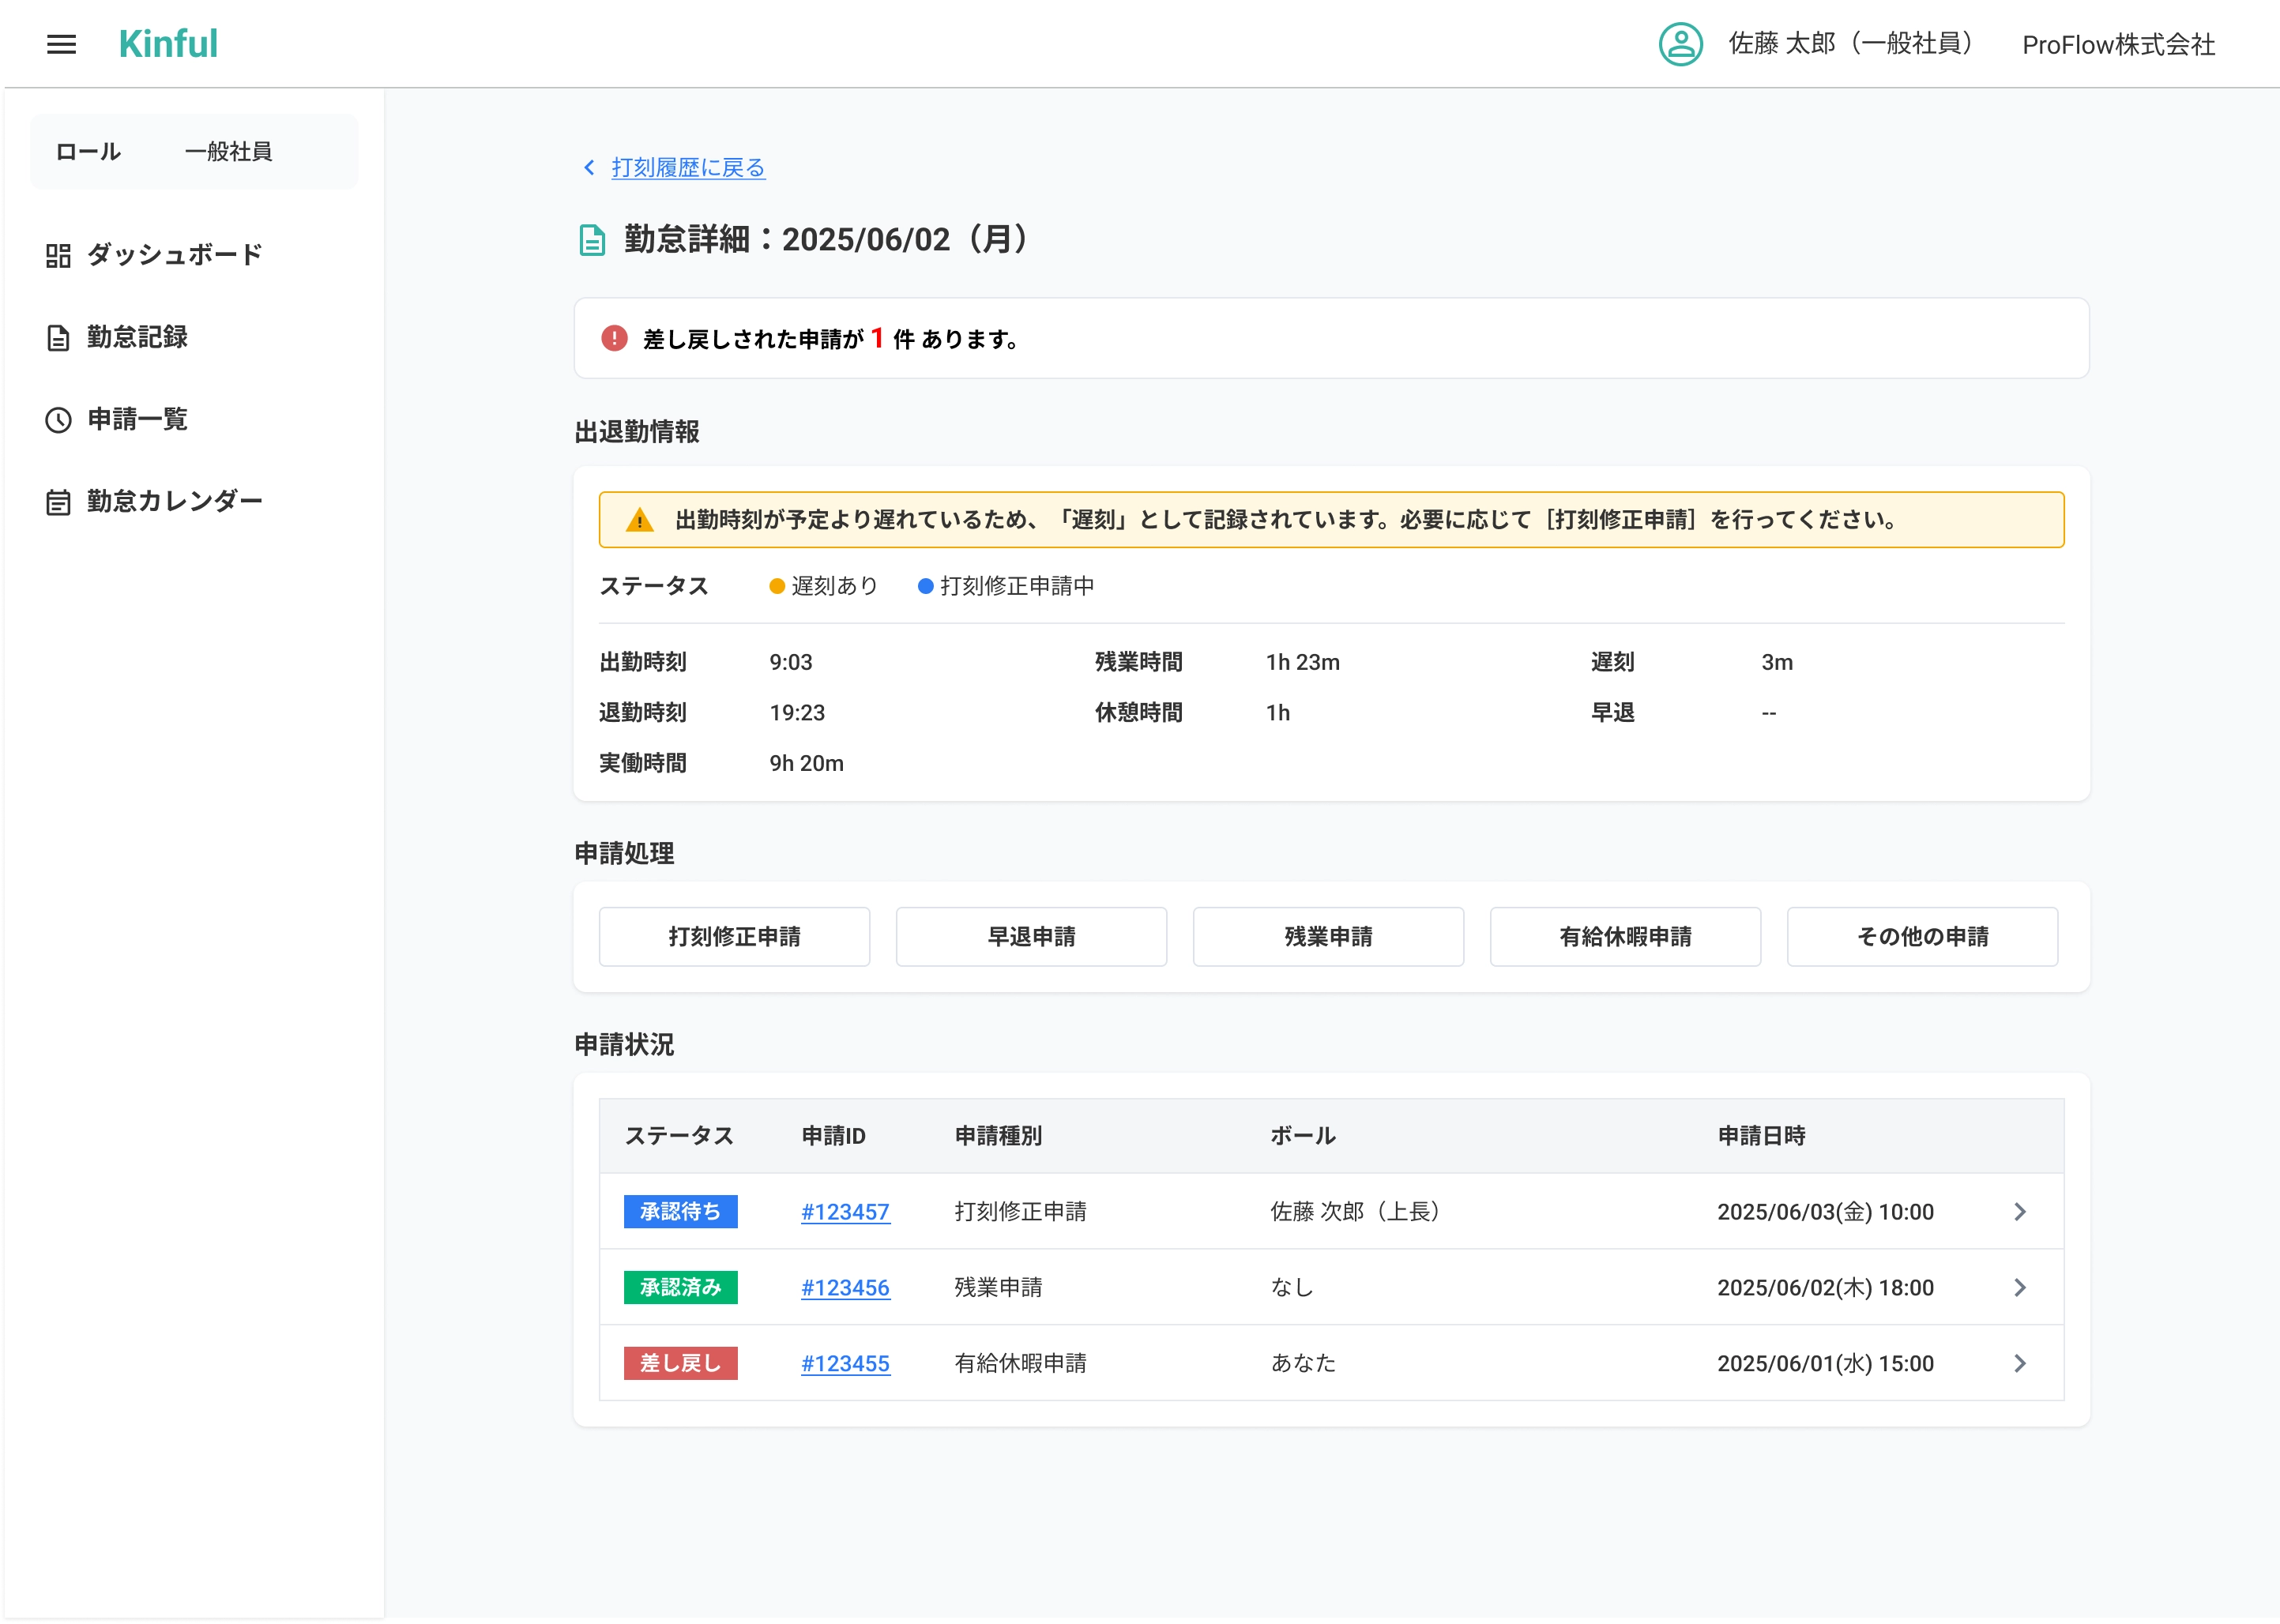Click the 勤怠カレンダー calendar icon
Image resolution: width=2280 pixels, height=1624 pixels.
[x=58, y=502]
